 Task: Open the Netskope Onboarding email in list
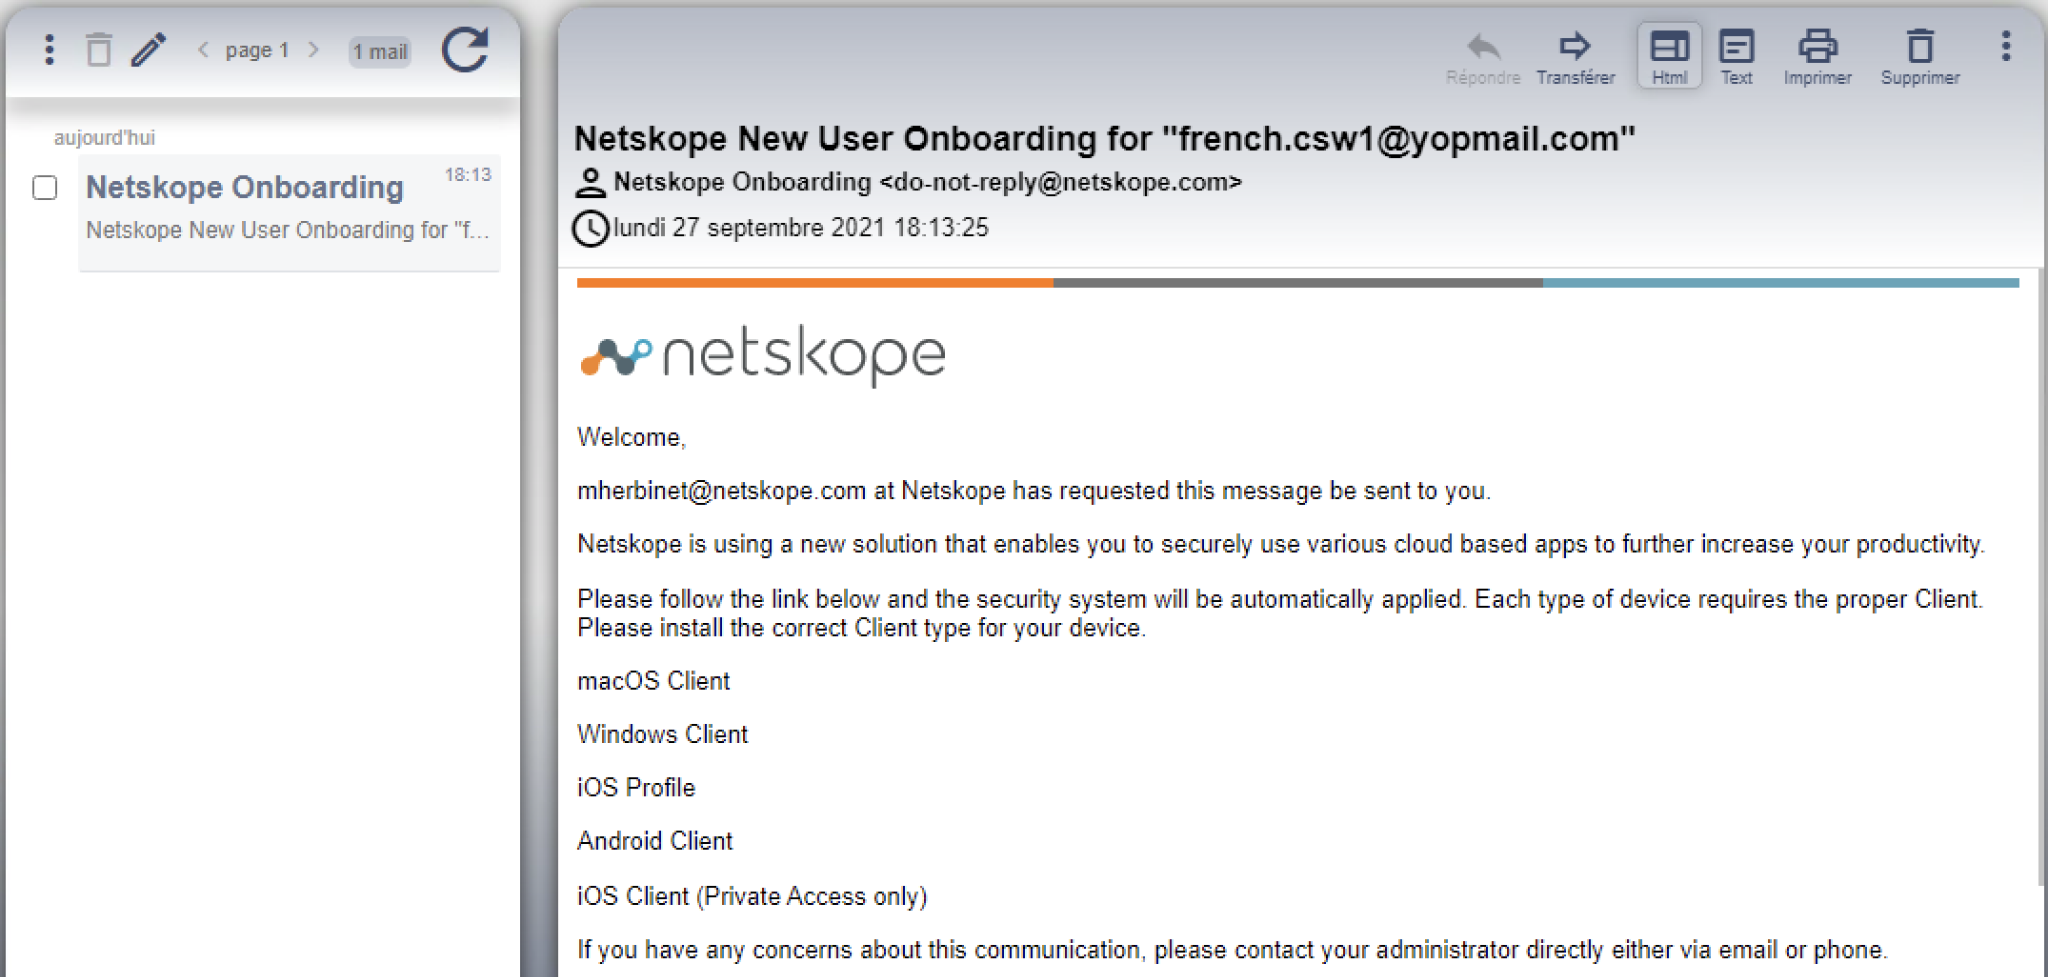[x=288, y=208]
